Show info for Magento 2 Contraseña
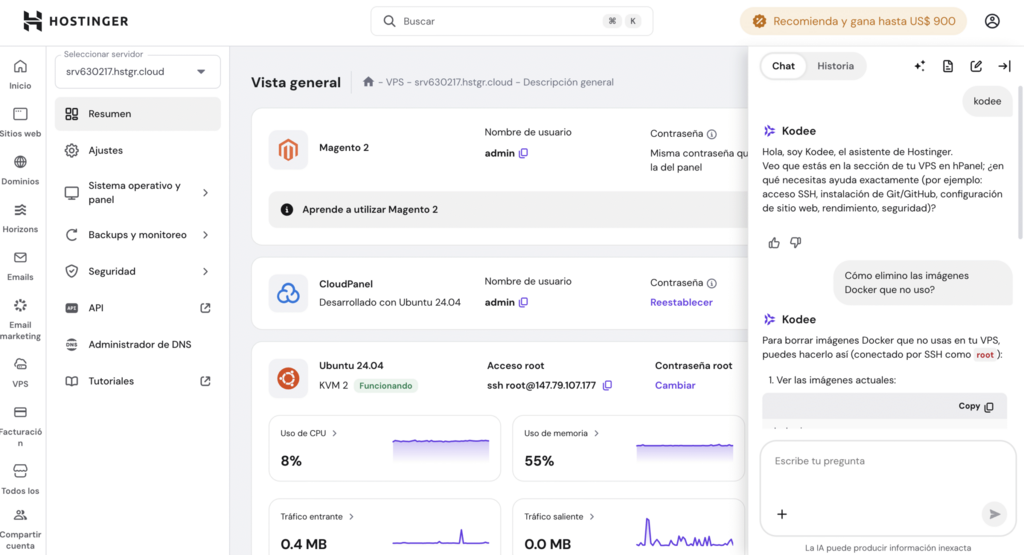 [x=712, y=134]
